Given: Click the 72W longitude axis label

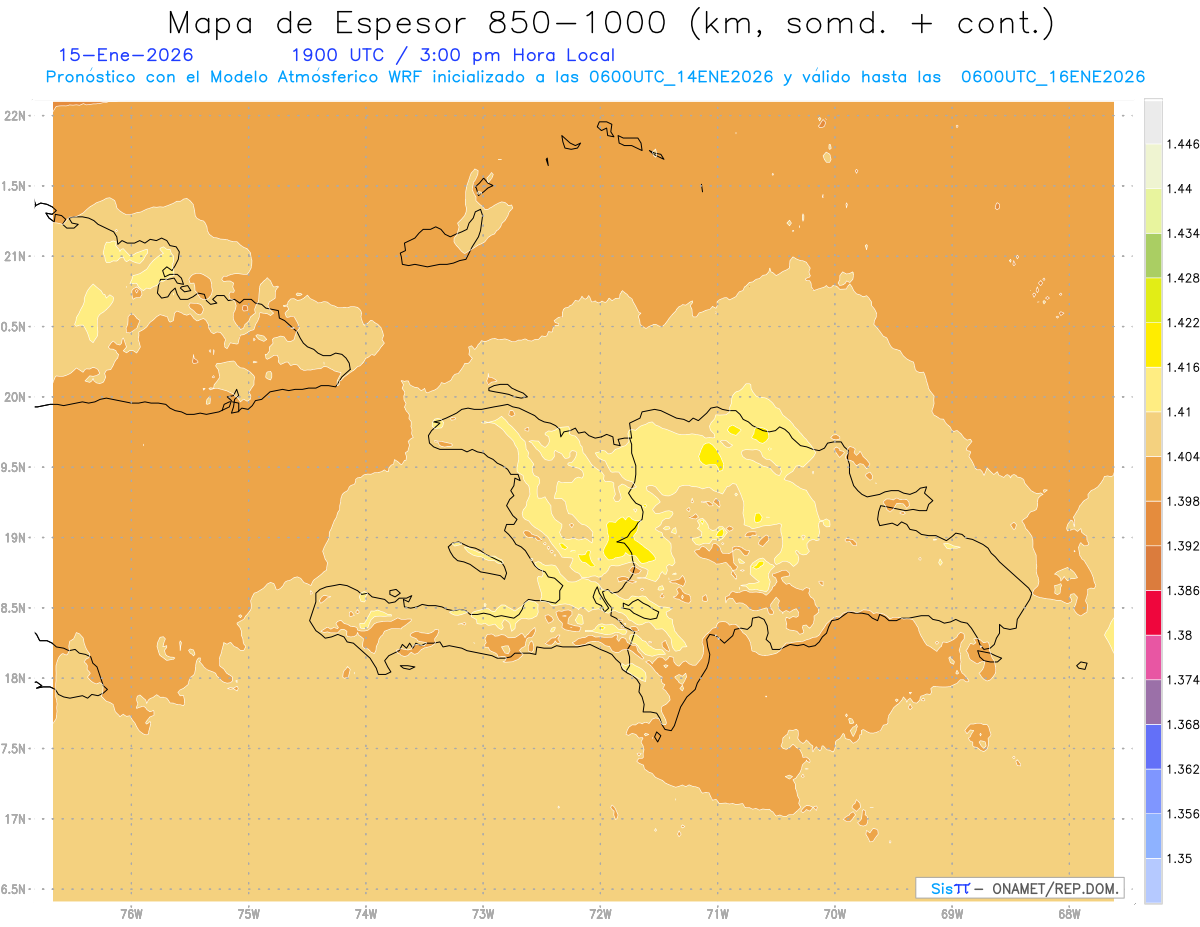Looking at the screenshot, I should (600, 913).
